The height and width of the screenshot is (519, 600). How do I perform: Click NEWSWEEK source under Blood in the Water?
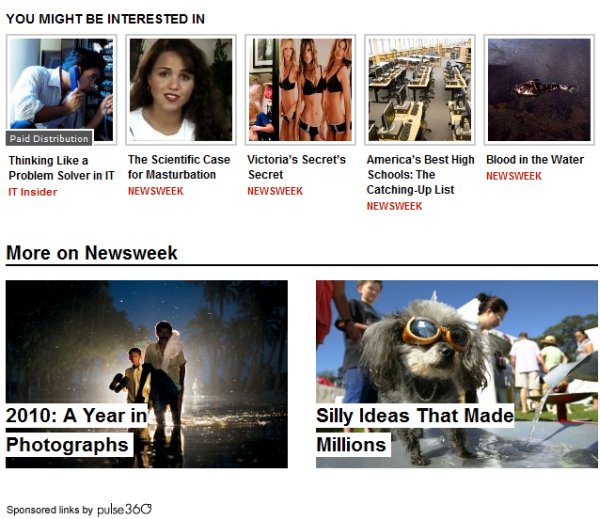point(514,176)
